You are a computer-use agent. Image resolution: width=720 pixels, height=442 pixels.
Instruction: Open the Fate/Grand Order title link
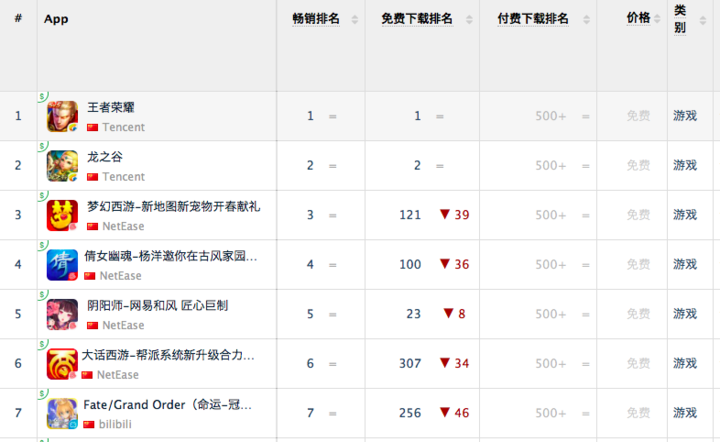[168, 405]
